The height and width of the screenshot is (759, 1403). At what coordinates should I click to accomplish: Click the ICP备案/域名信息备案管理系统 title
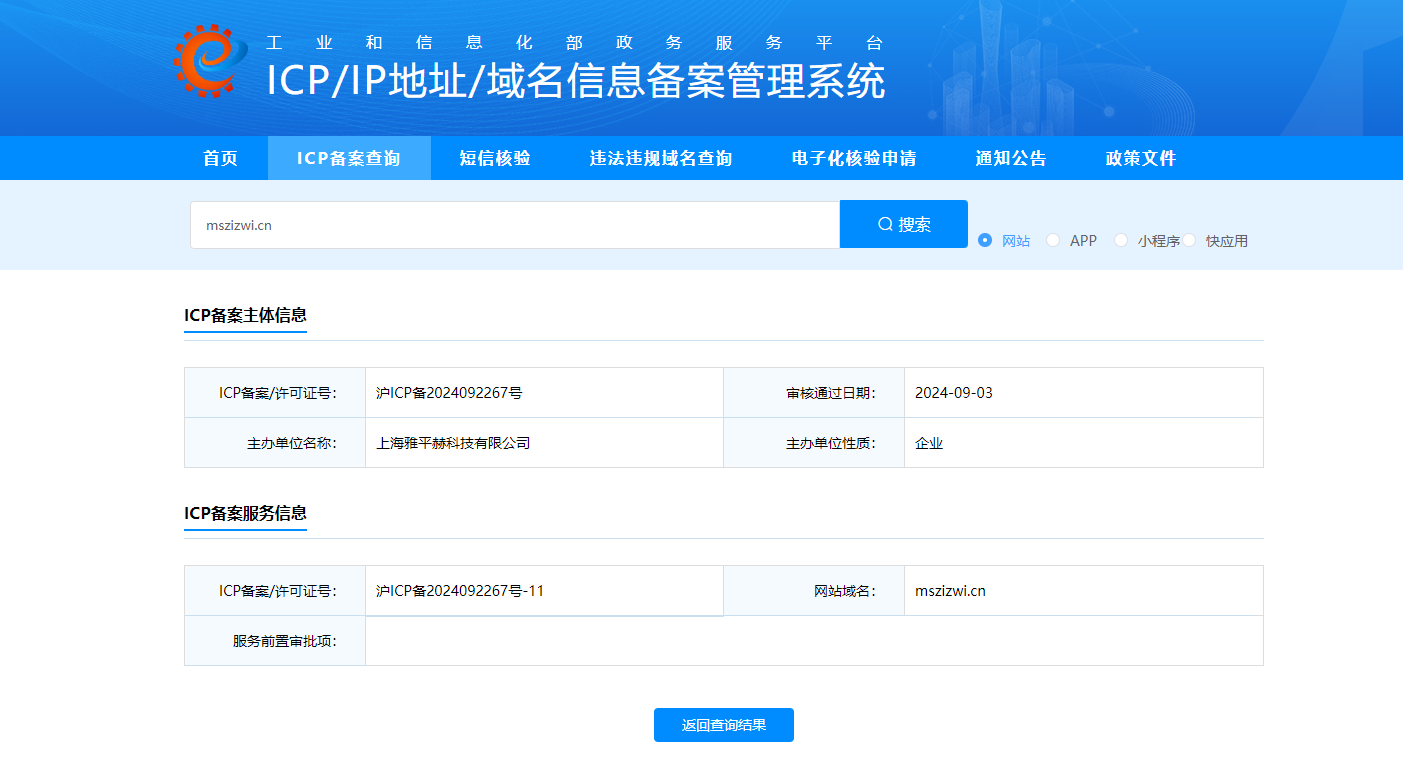576,81
